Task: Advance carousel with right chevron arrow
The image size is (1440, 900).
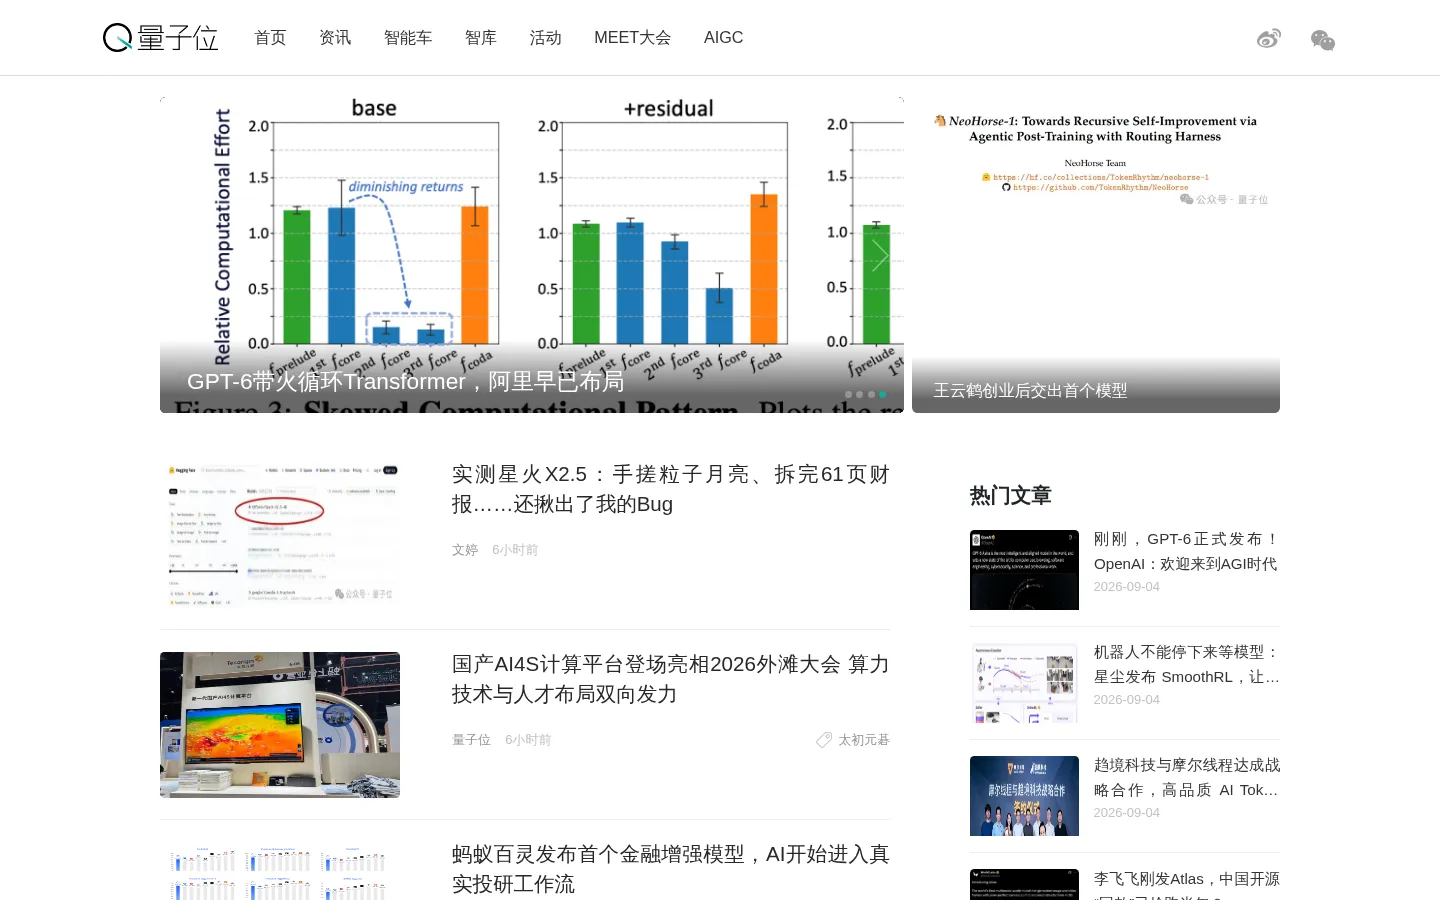Action: click(x=880, y=255)
